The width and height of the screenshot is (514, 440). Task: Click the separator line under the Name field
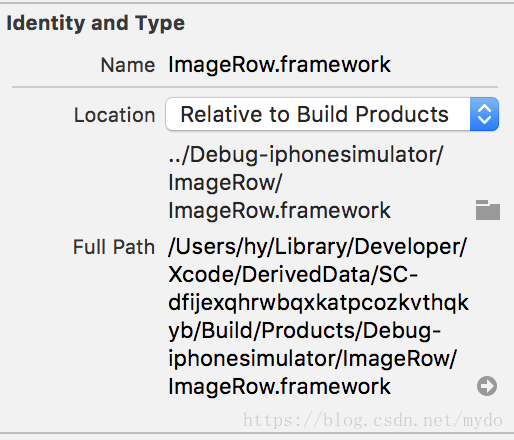click(x=255, y=87)
